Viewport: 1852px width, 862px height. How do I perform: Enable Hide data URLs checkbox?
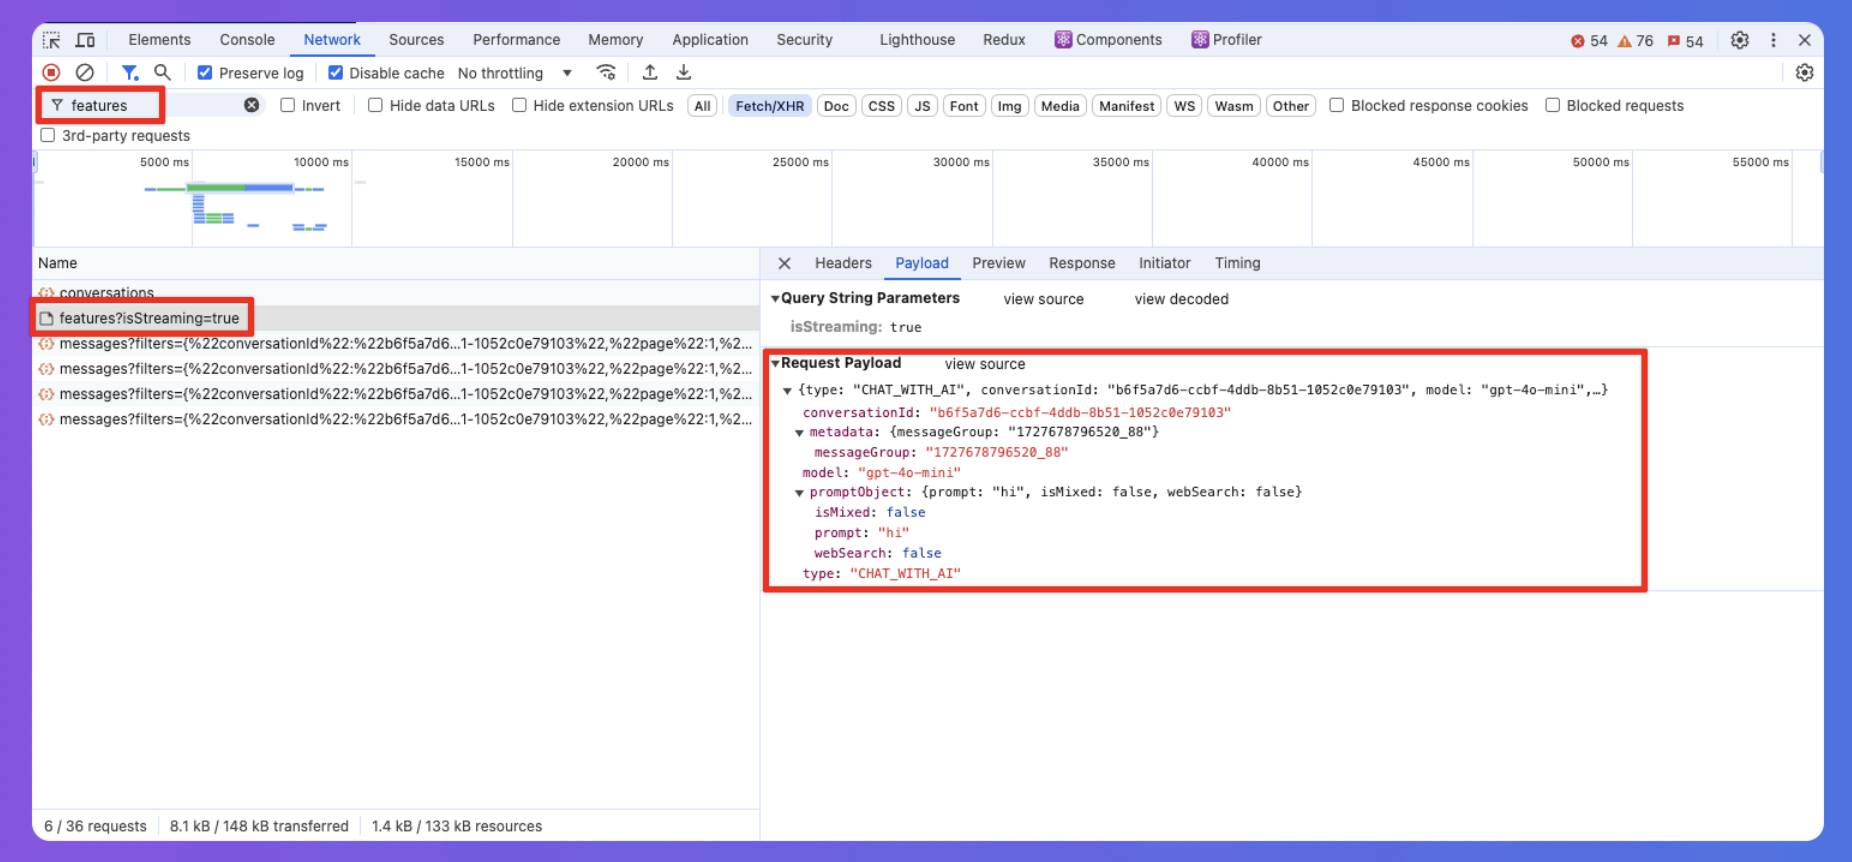(375, 105)
